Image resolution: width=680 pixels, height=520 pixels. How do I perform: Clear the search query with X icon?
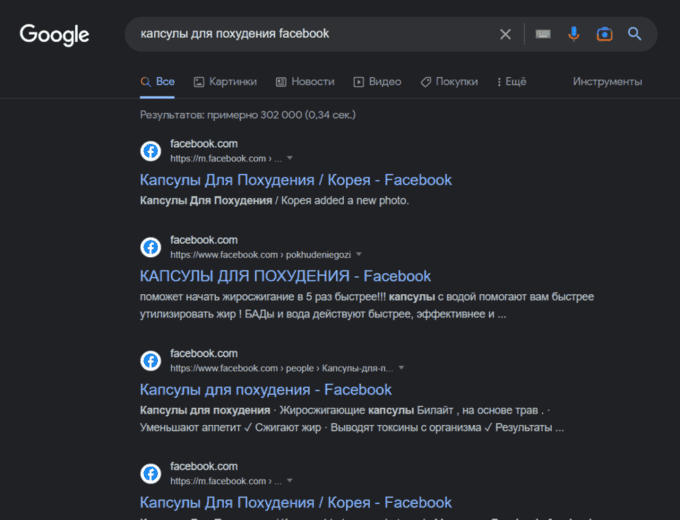coord(505,34)
